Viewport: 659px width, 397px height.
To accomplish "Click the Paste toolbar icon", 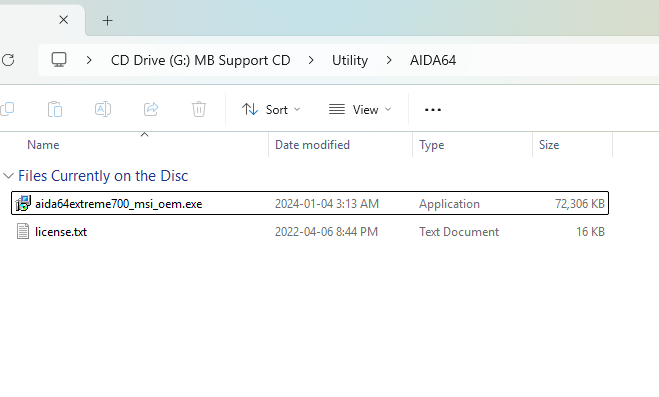I will [x=55, y=109].
